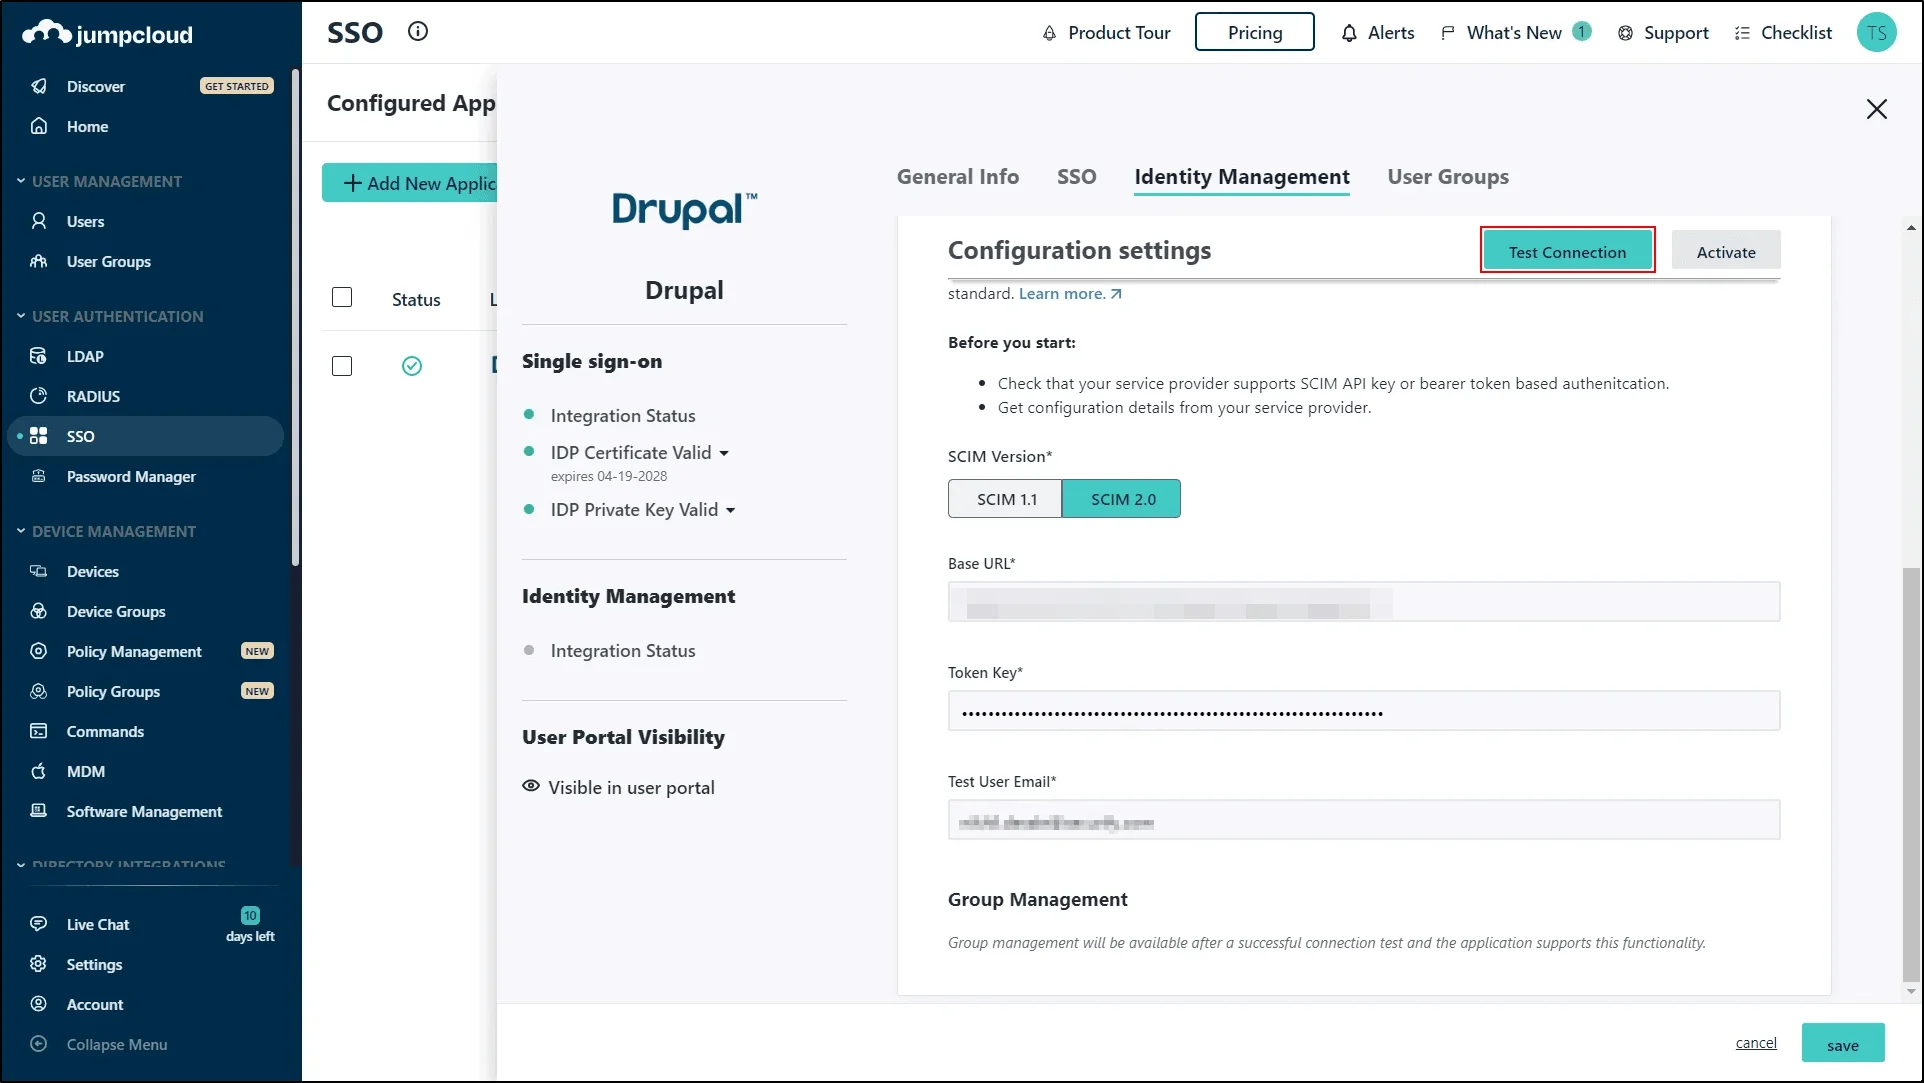The width and height of the screenshot is (1924, 1083).
Task: Switch to the SSO tab
Action: [x=1076, y=177]
